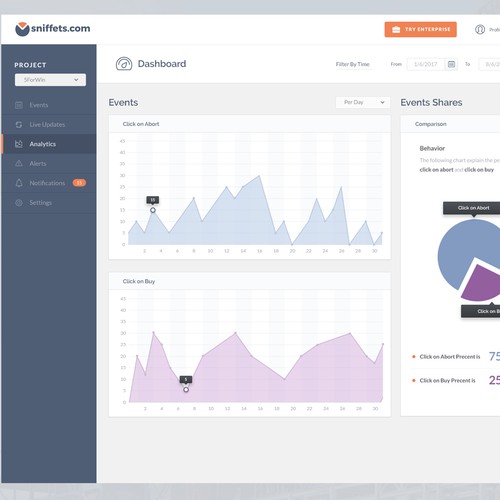Click the Dashboard title text
The height and width of the screenshot is (500, 500).
point(162,64)
